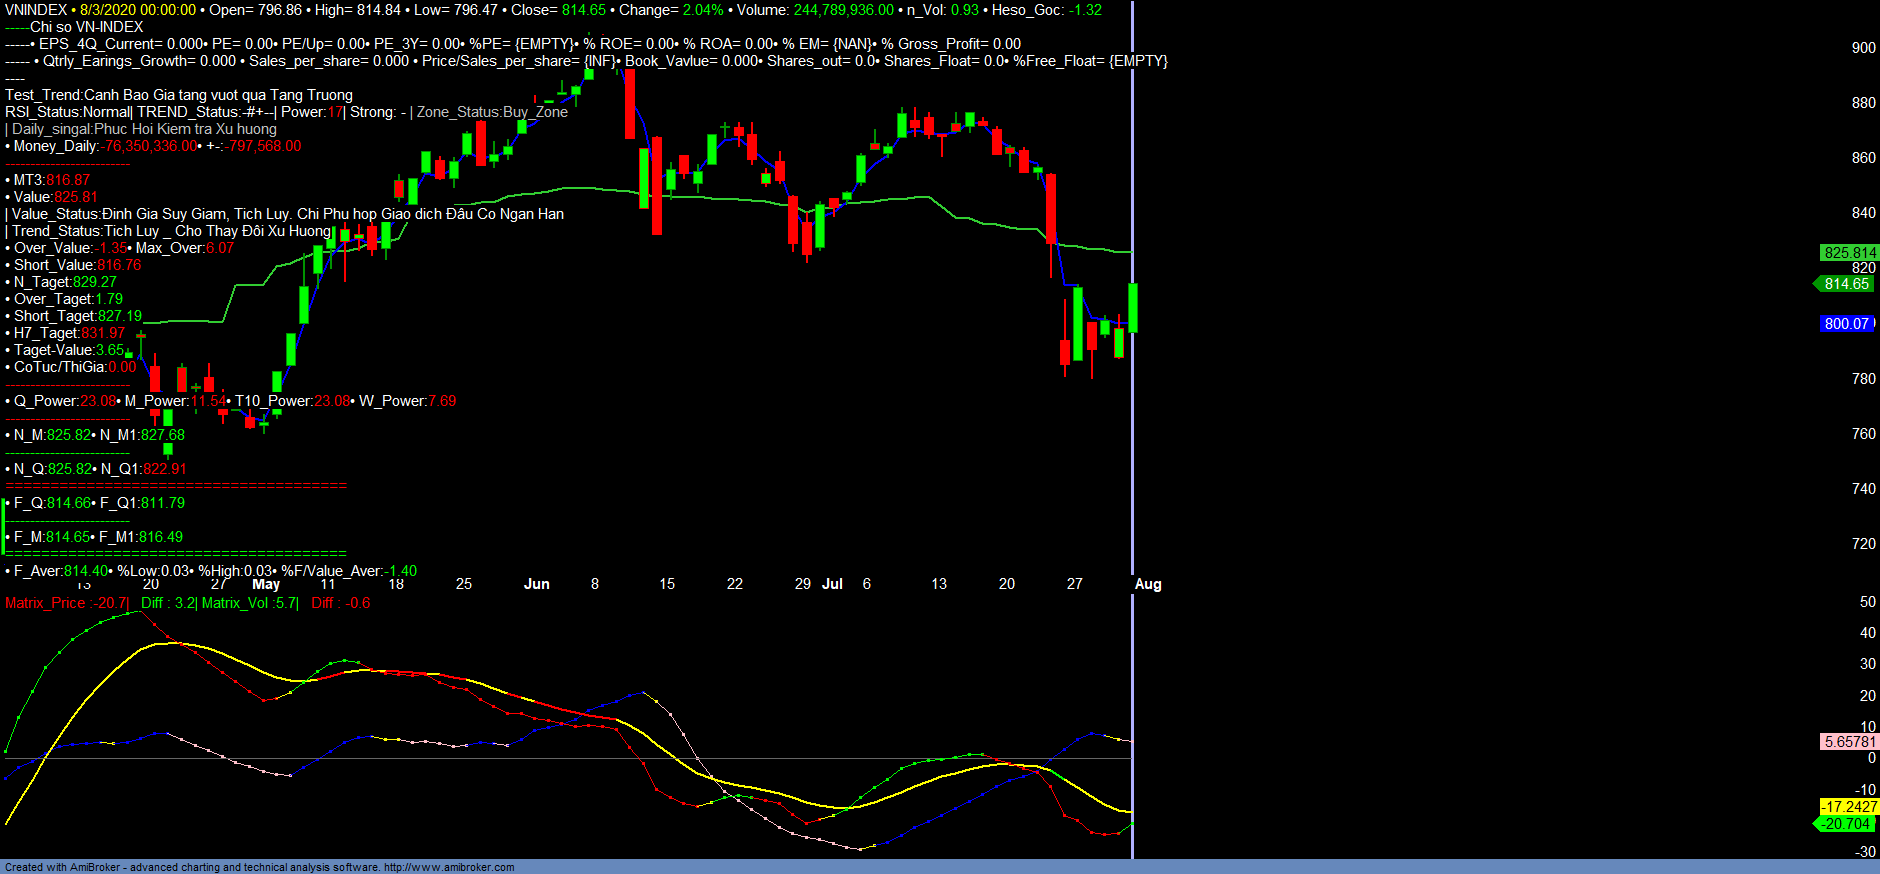This screenshot has height=874, width=1880.
Task: Click the Jul month label on date axis
Action: tap(832, 584)
